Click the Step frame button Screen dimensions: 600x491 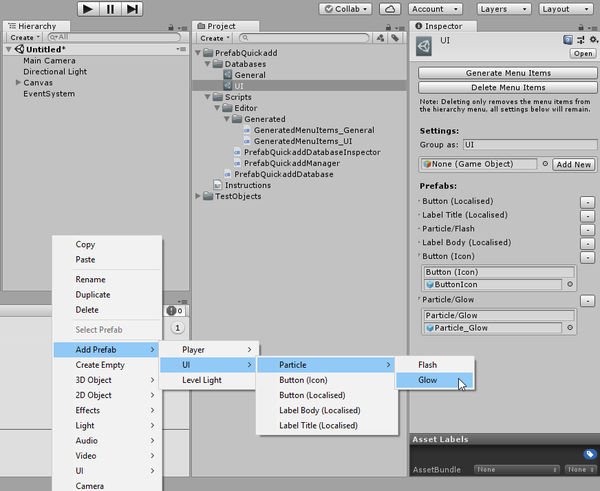(133, 9)
